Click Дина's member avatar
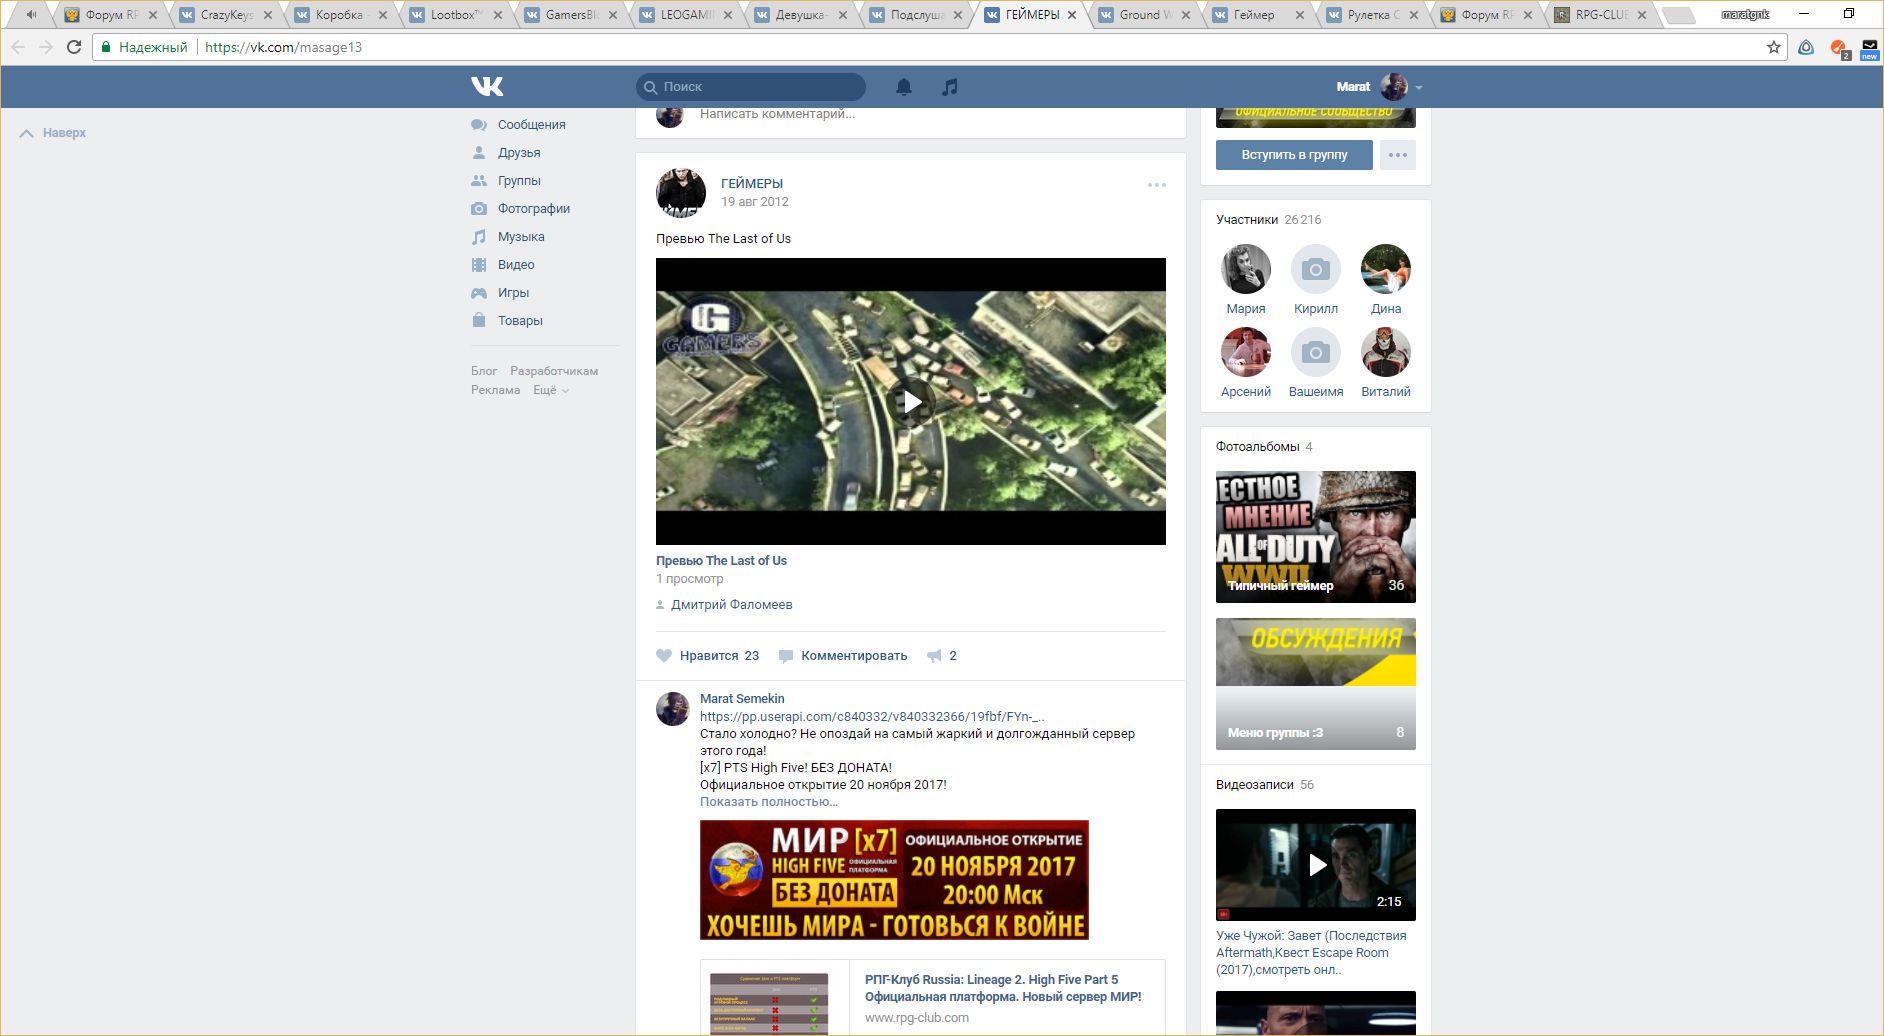 (x=1386, y=269)
